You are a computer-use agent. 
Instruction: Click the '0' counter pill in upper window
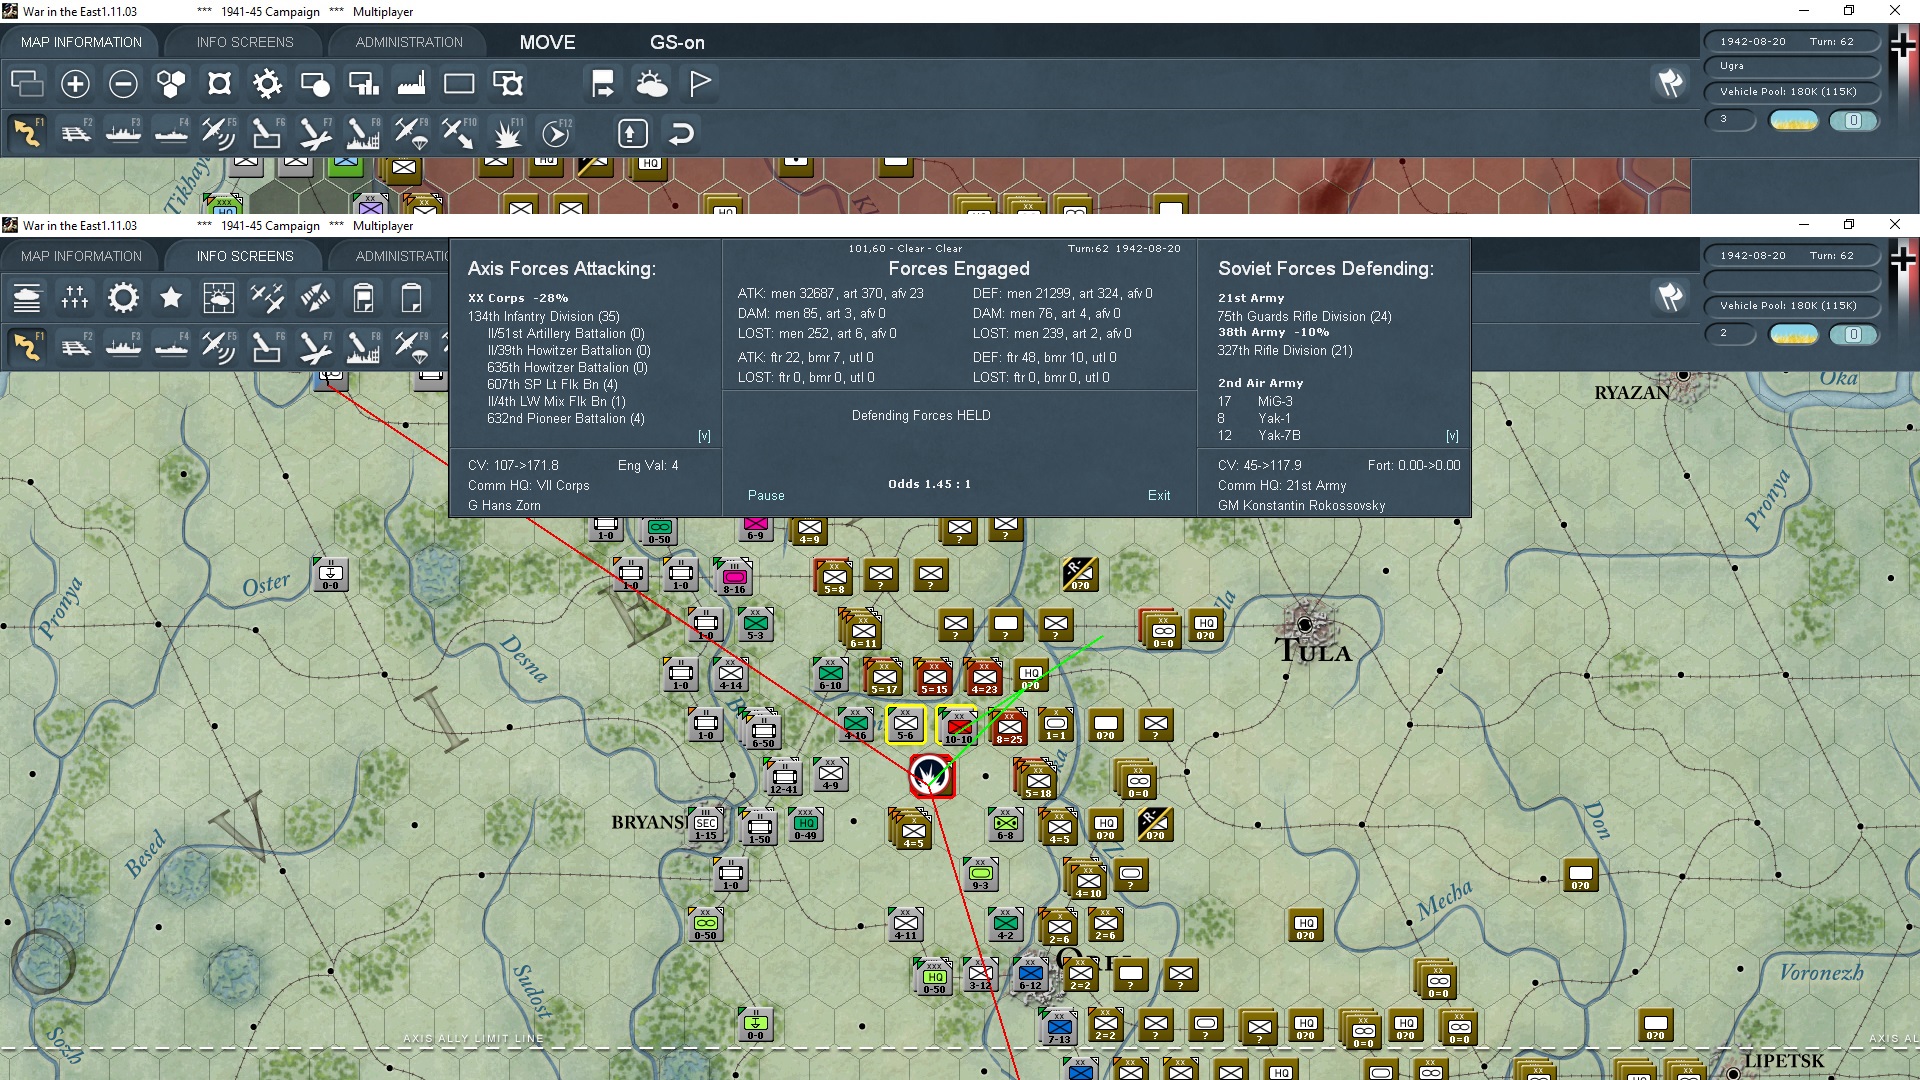[x=1853, y=121]
